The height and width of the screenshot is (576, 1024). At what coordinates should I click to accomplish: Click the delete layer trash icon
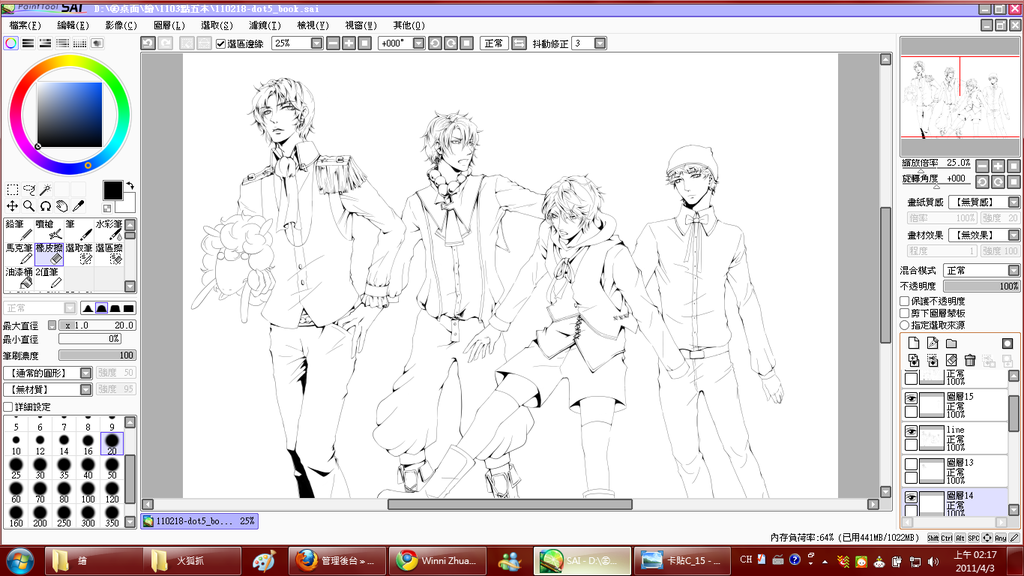point(969,360)
